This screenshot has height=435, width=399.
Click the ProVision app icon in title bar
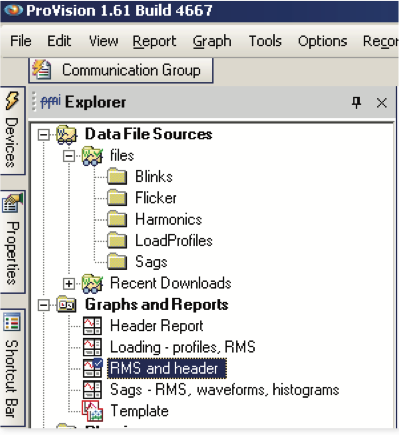tap(13, 10)
